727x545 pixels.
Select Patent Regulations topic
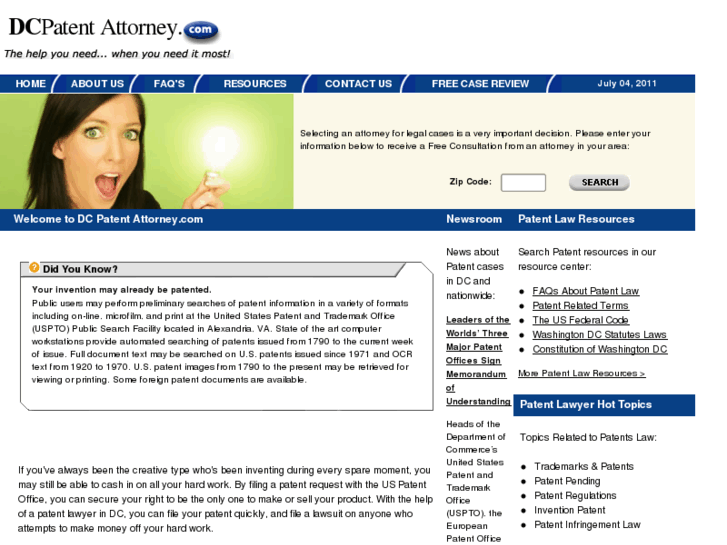pyautogui.click(x=575, y=496)
